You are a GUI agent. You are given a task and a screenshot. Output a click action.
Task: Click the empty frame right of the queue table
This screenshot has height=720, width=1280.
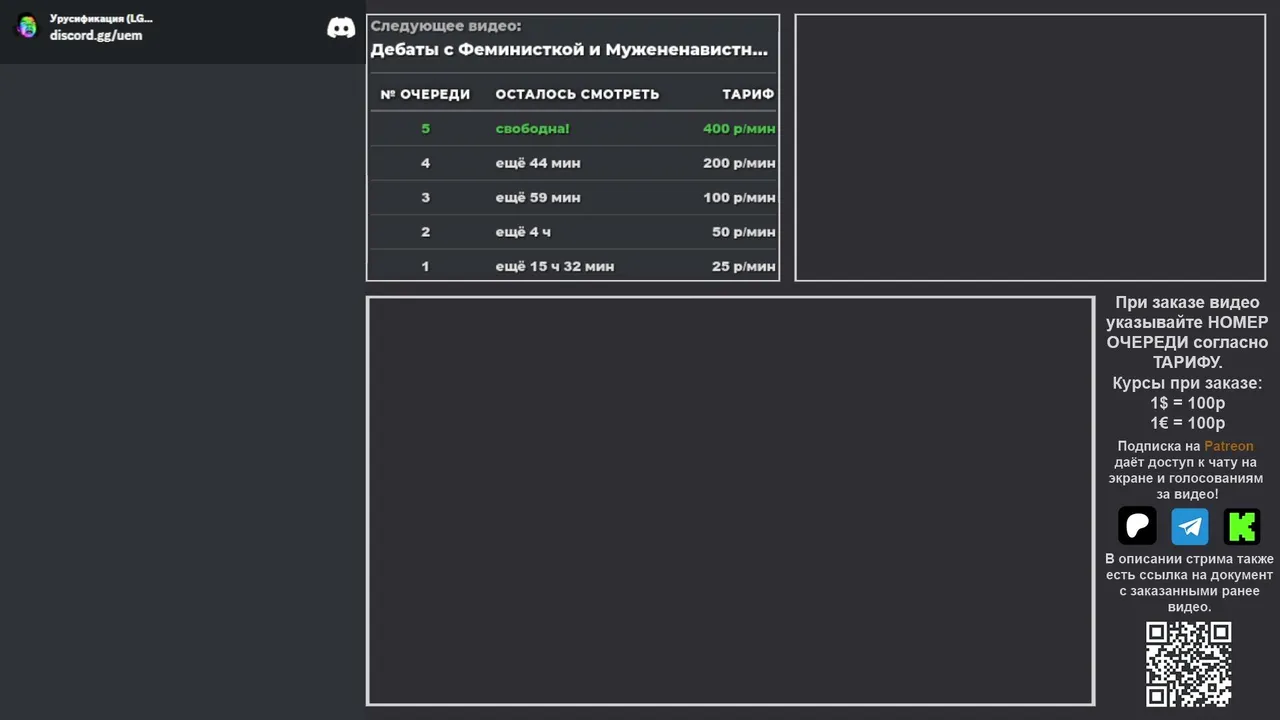click(x=1030, y=147)
